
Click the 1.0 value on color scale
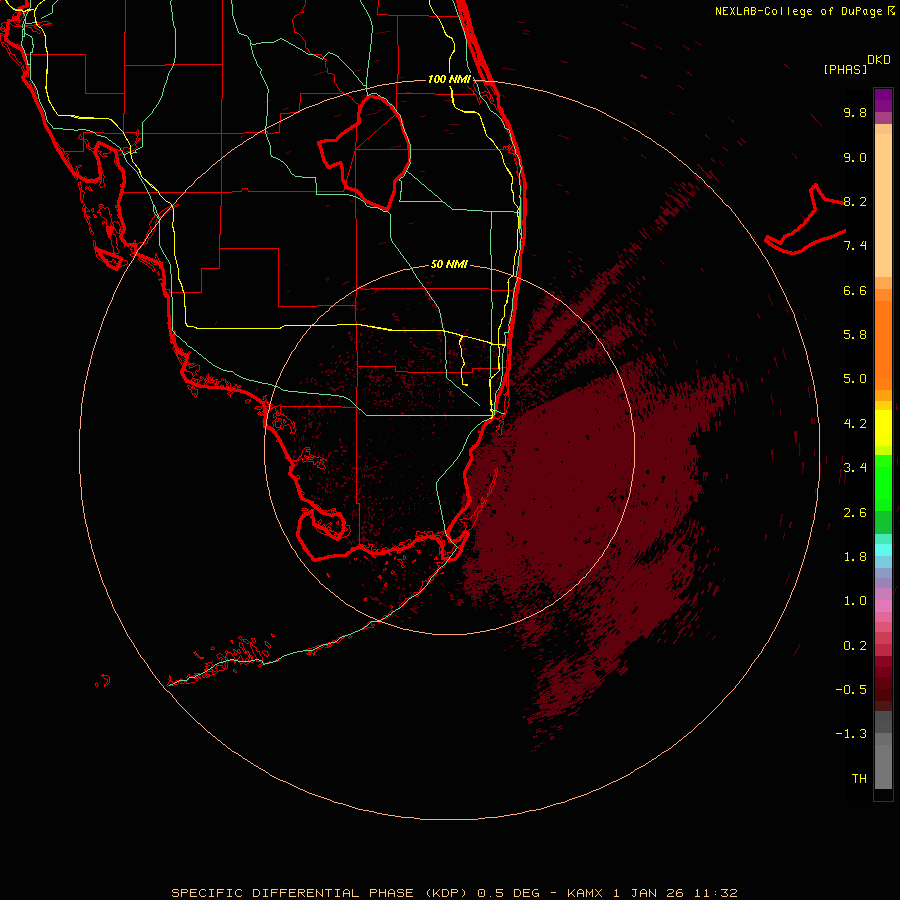(855, 601)
